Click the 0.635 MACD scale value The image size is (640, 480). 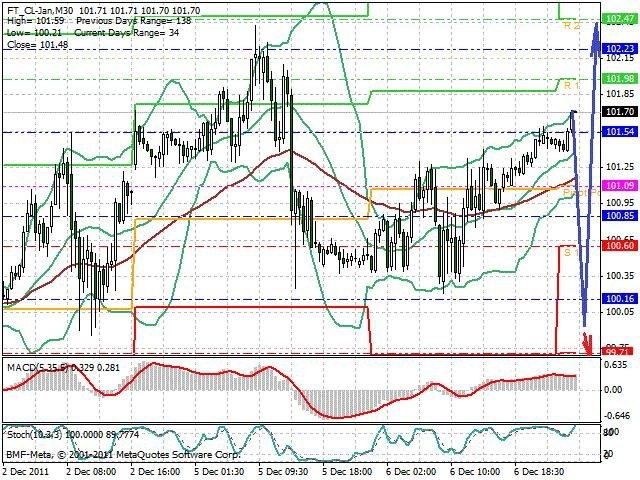tap(615, 364)
